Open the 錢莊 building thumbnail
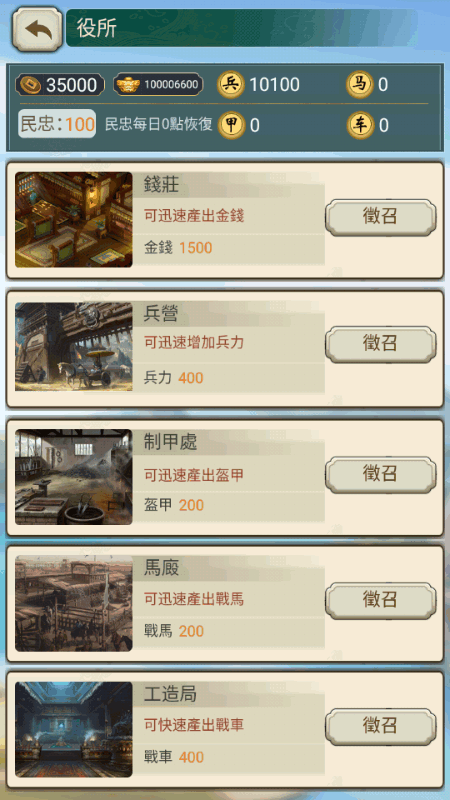This screenshot has height=800, width=450. (x=73, y=219)
